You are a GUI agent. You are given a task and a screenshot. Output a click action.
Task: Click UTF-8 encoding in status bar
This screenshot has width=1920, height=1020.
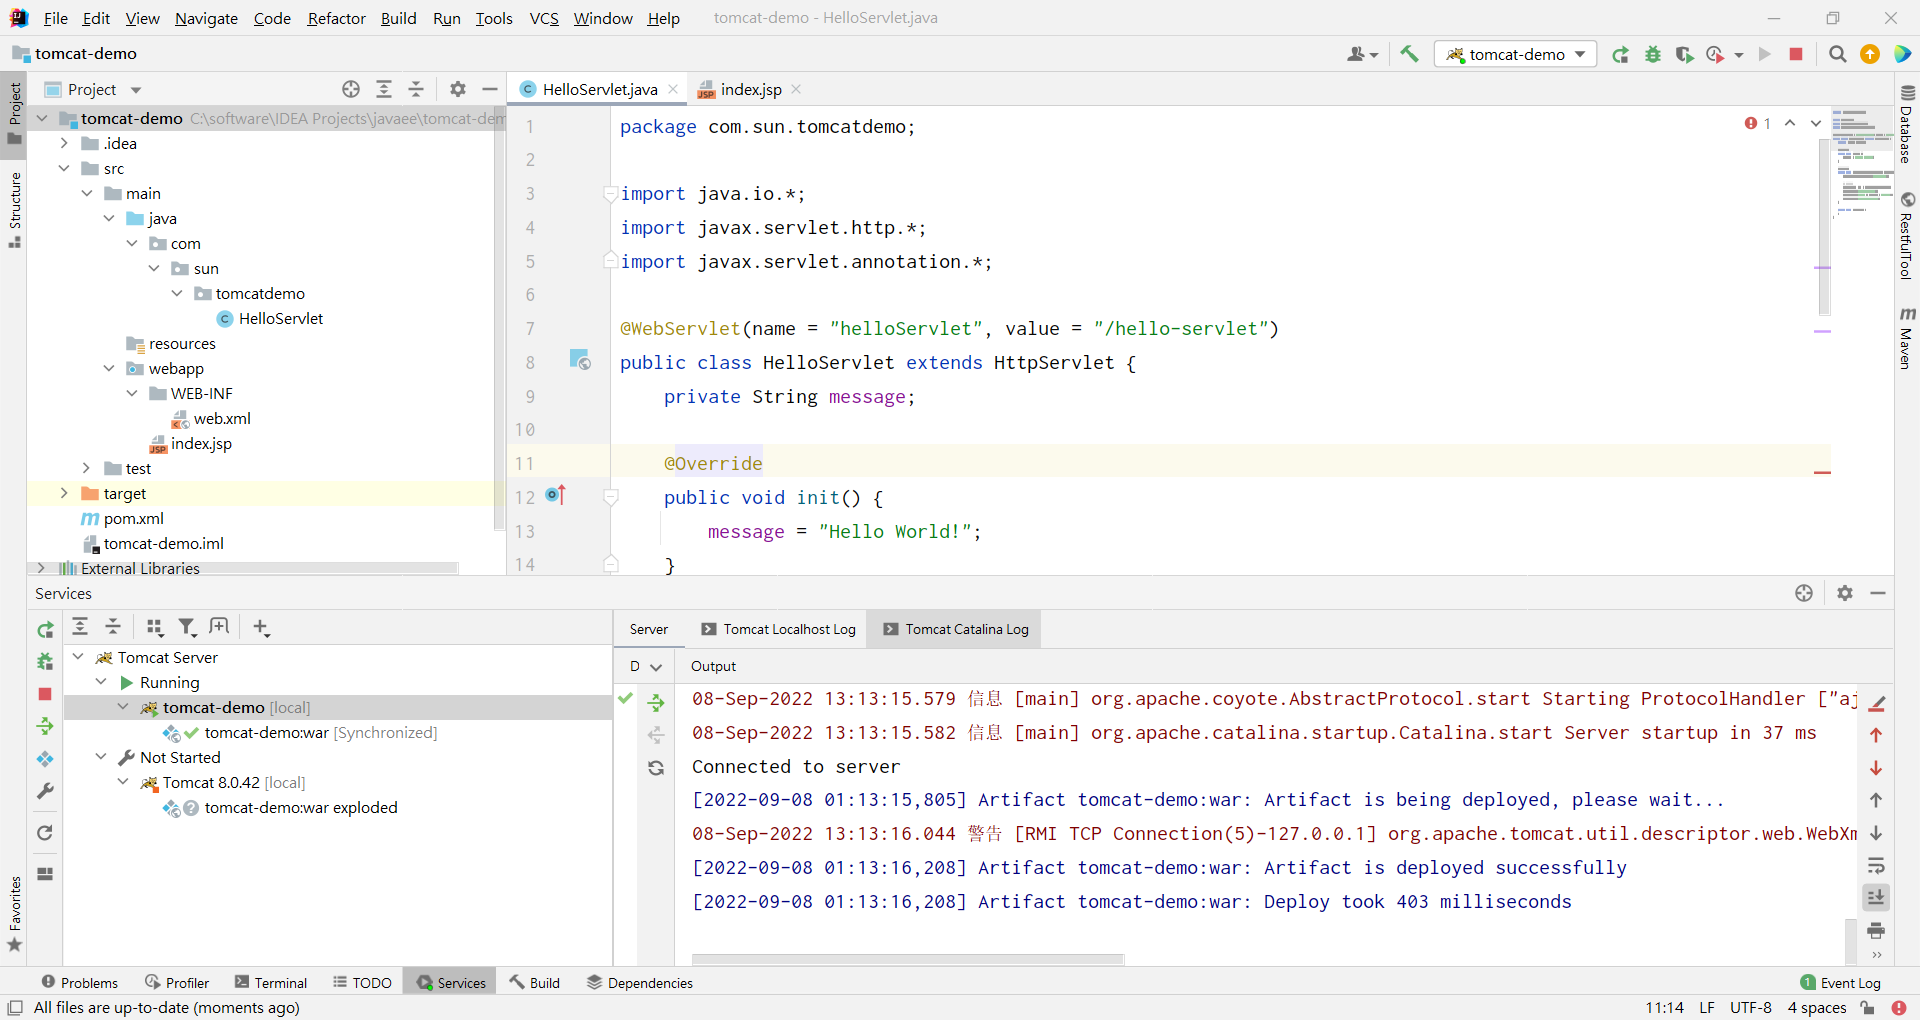point(1750,1008)
